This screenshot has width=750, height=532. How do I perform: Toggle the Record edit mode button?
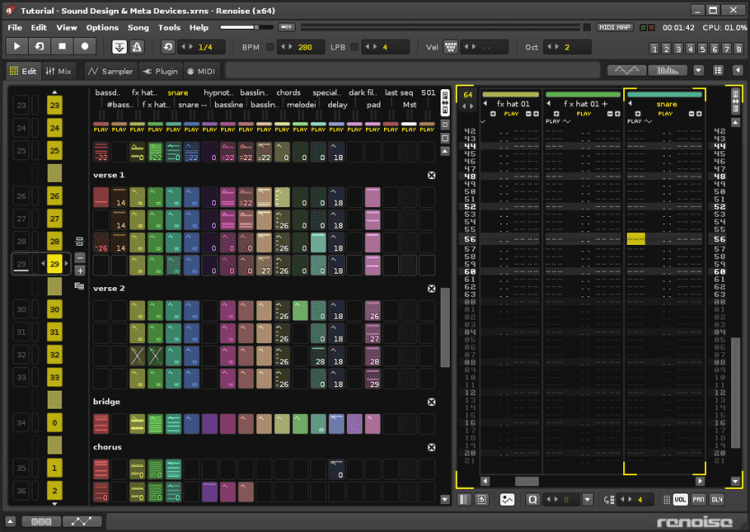click(85, 46)
